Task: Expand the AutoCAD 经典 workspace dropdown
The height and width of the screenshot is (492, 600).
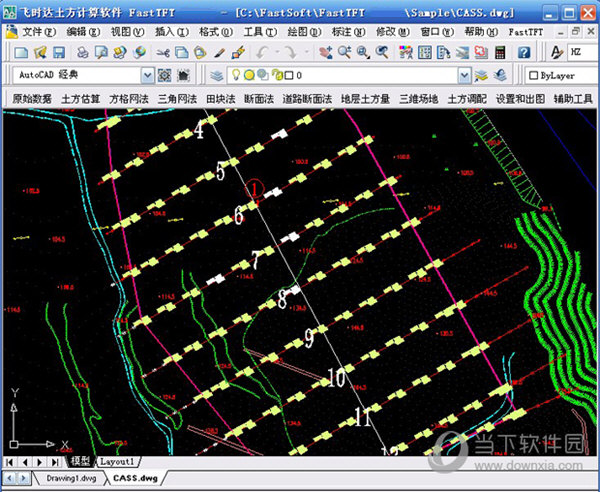Action: coord(147,76)
